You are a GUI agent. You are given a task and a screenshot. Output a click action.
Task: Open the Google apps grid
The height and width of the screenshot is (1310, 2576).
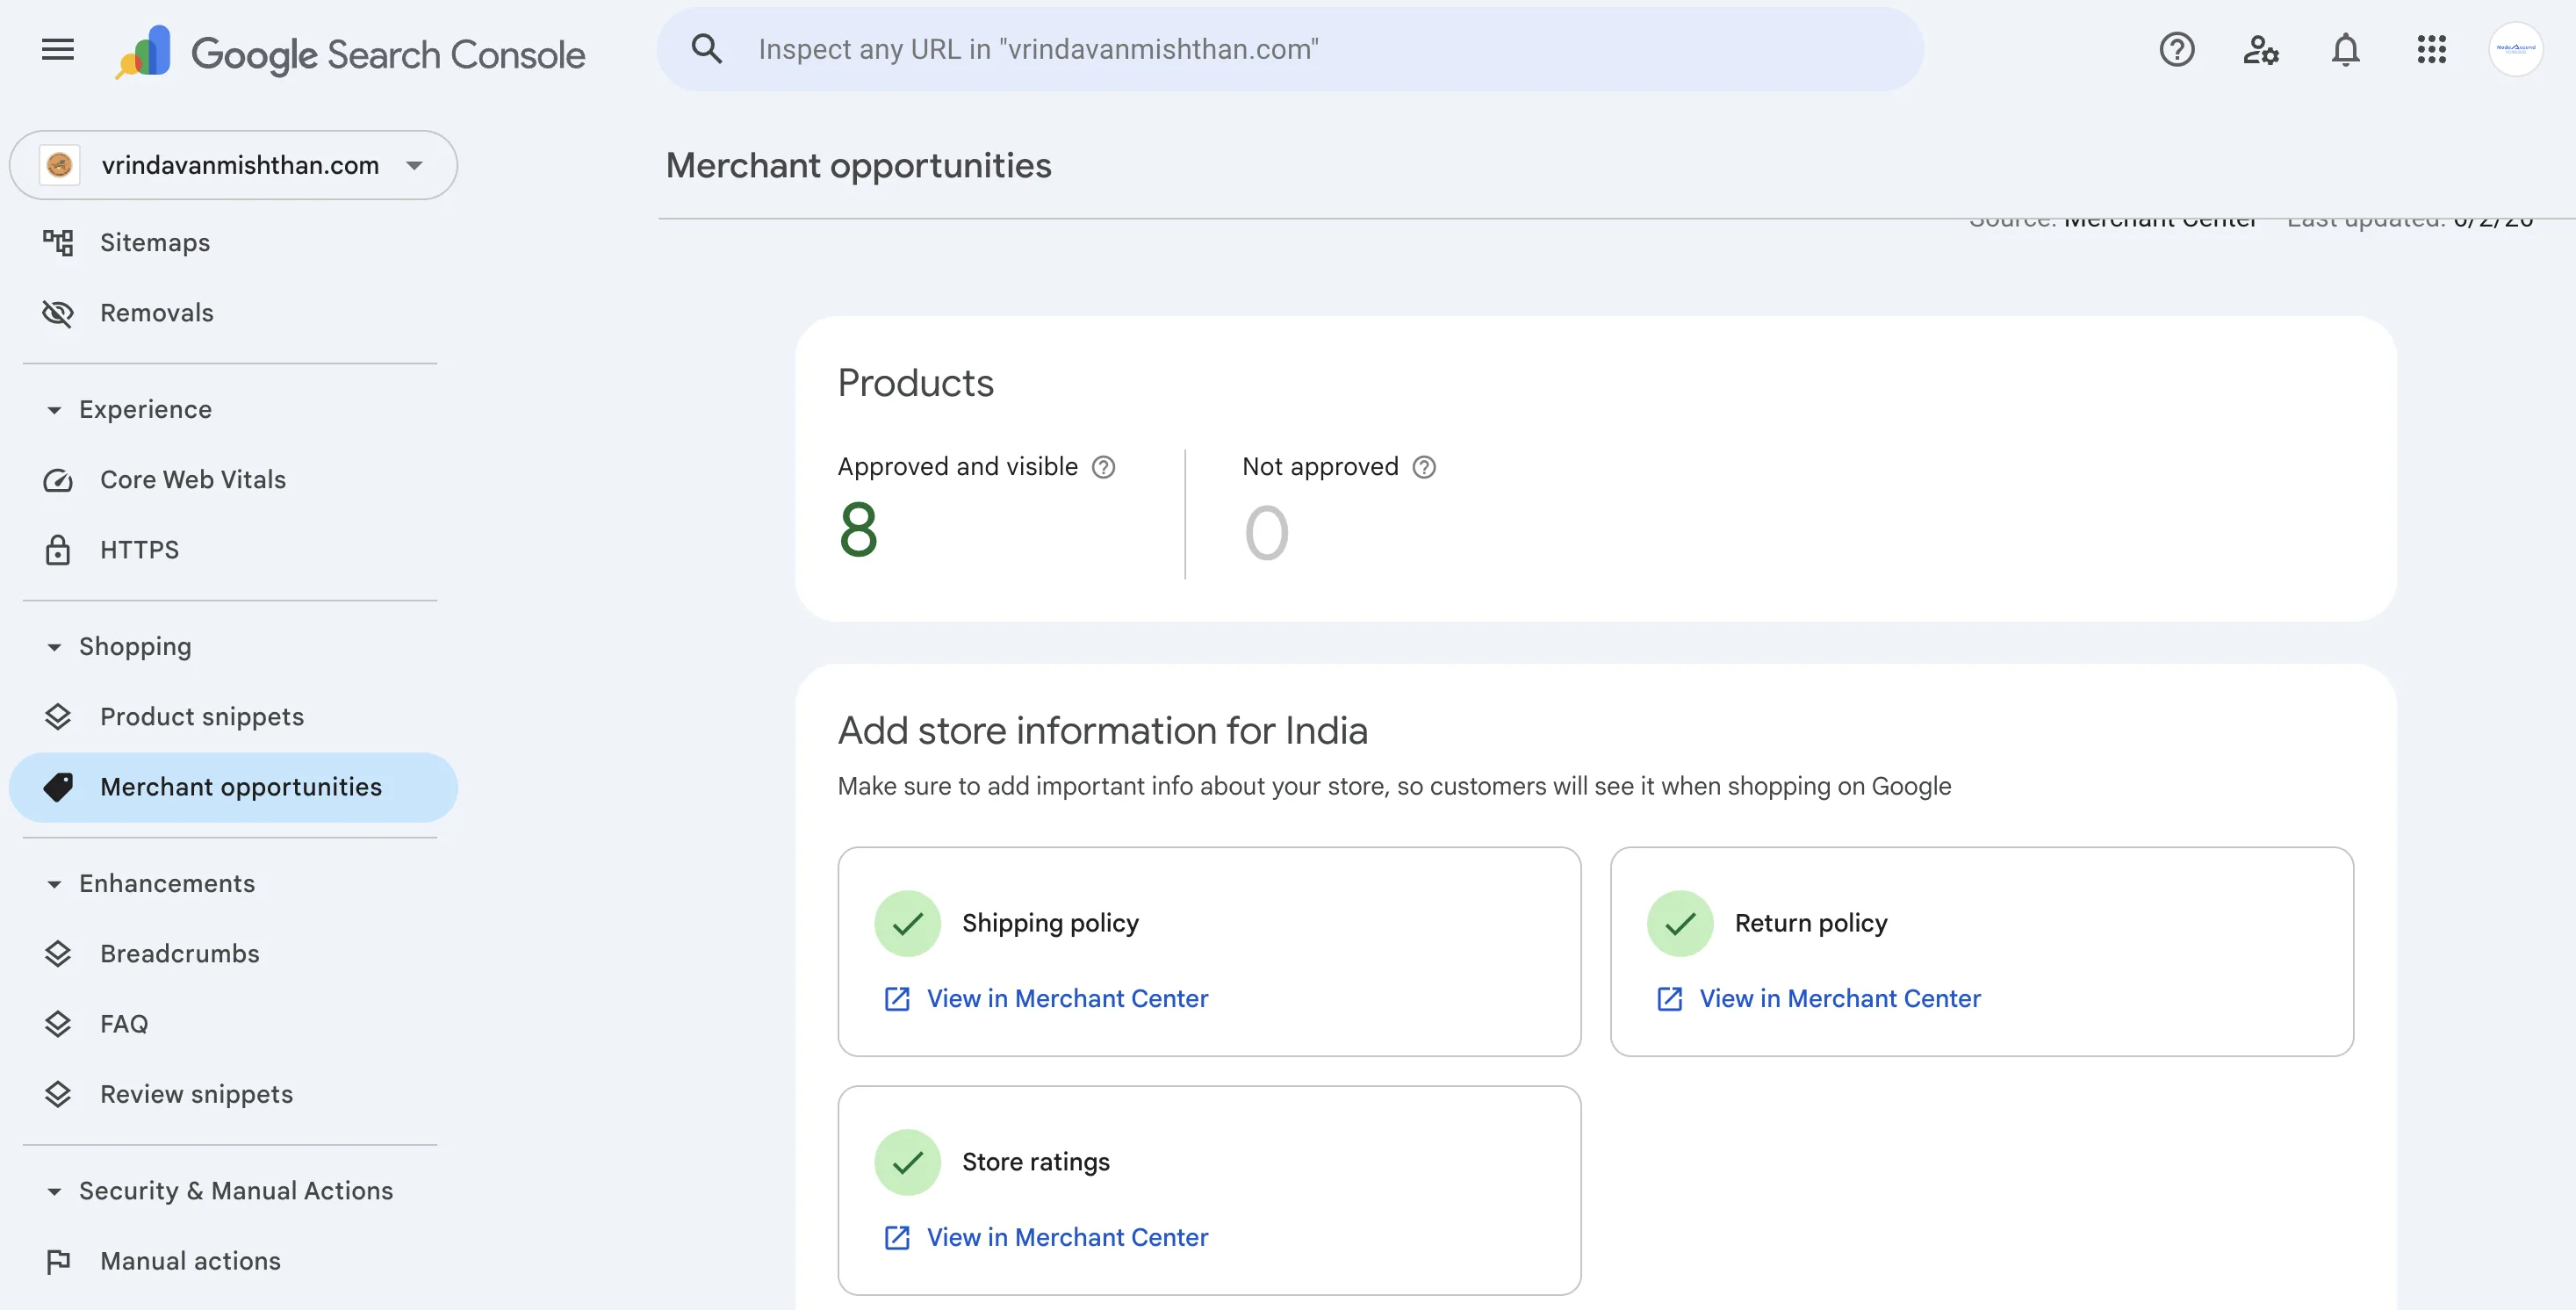pyautogui.click(x=2431, y=49)
